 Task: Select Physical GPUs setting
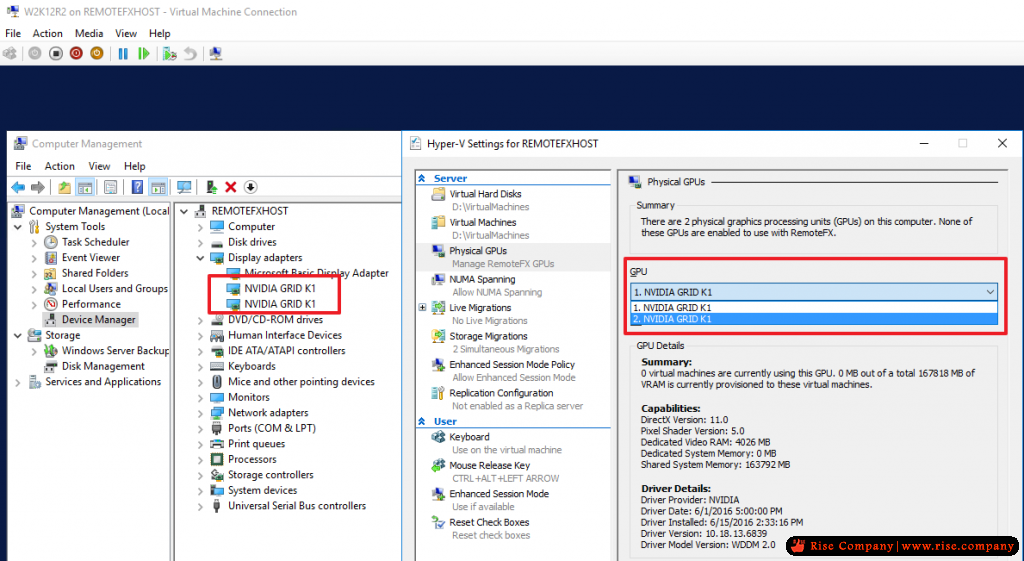pyautogui.click(x=478, y=251)
